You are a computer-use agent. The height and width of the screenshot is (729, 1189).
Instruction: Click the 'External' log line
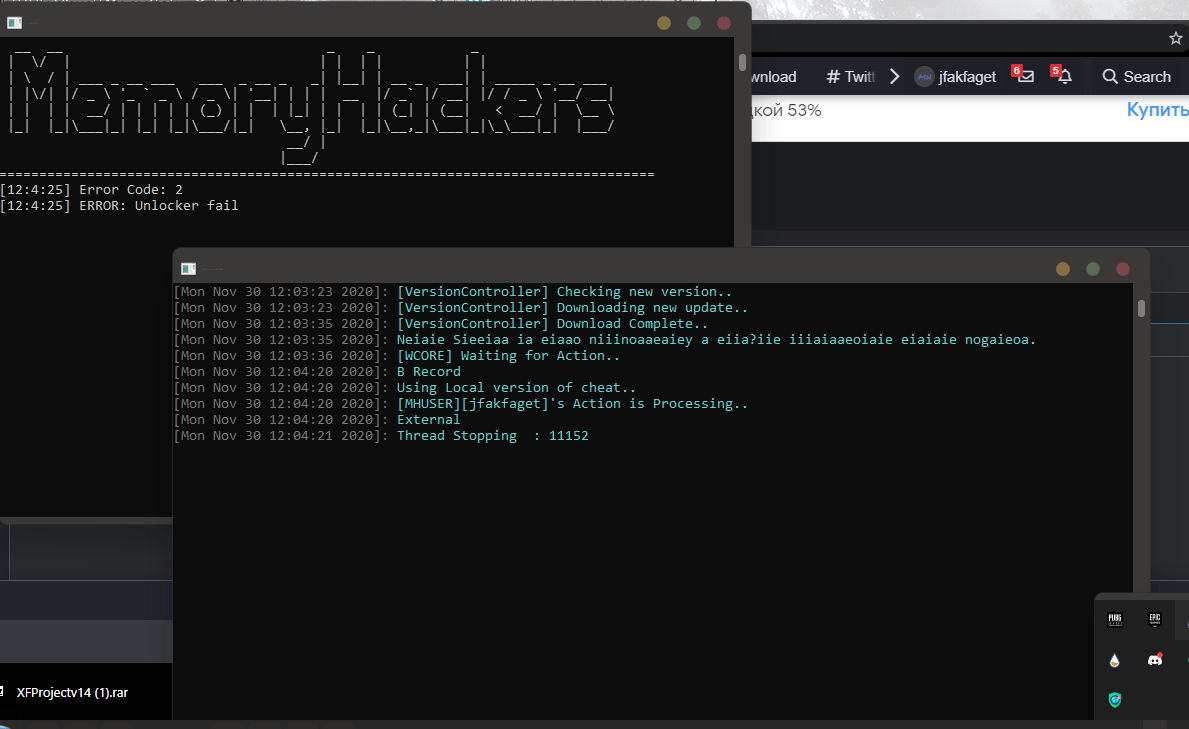(317, 419)
